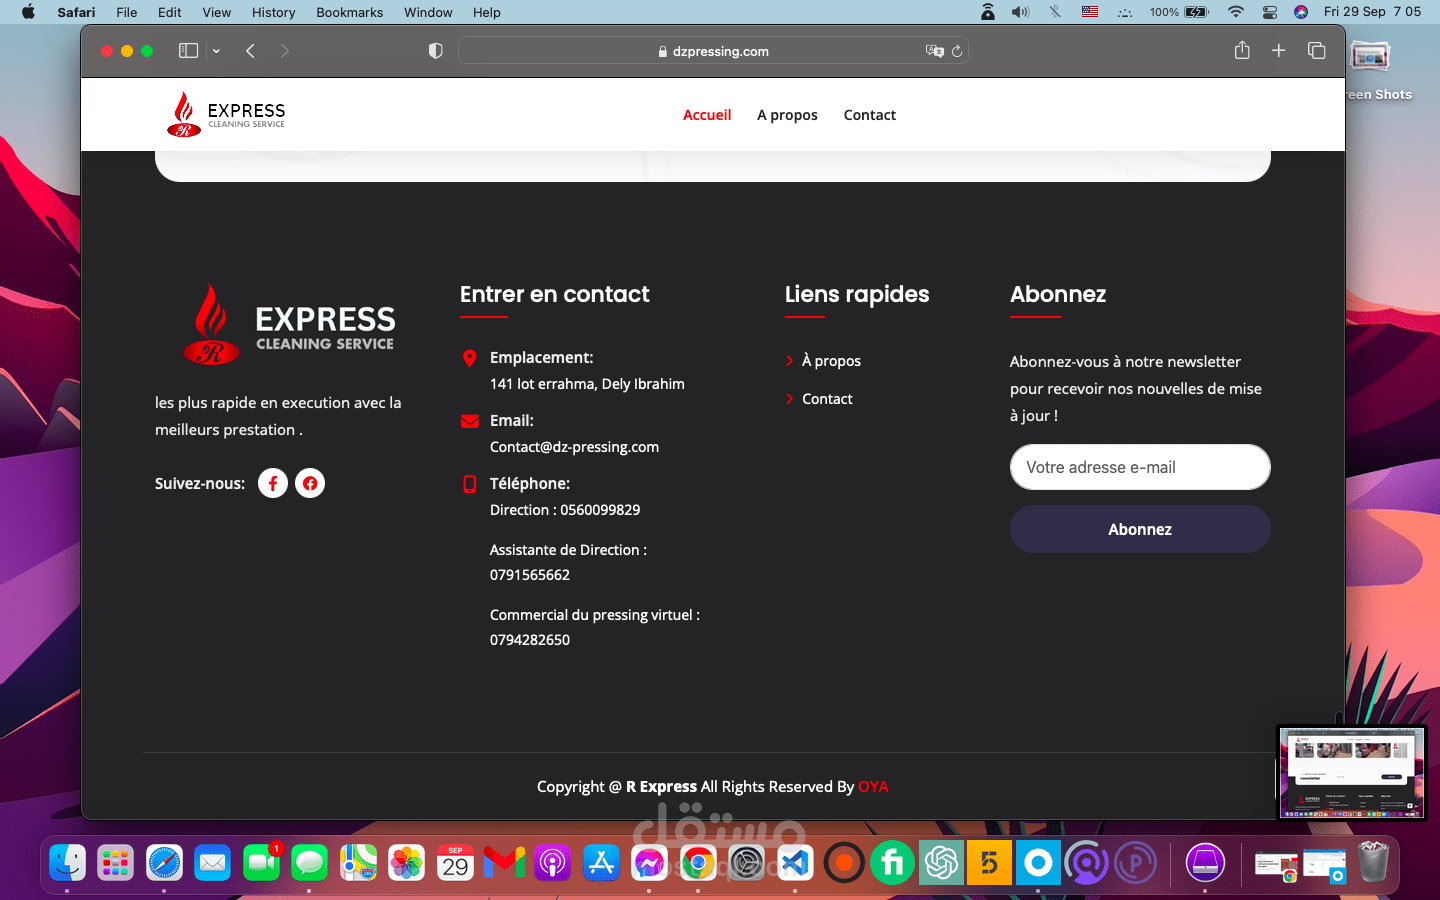
Task: Open the History menu
Action: click(x=274, y=12)
